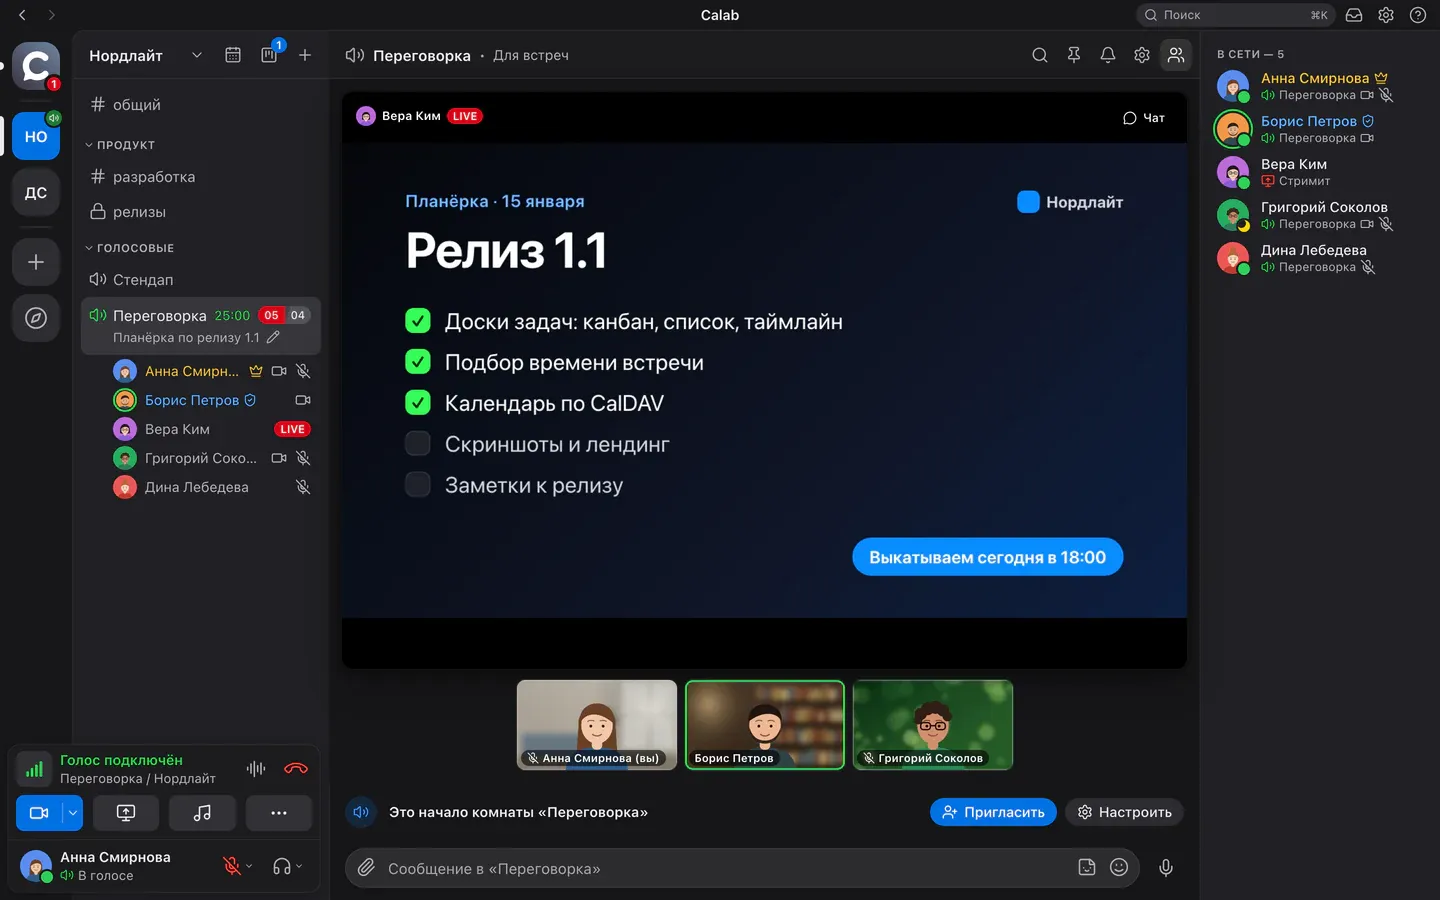Viewport: 1440px width, 900px height.
Task: Click the Пригласить button
Action: [993, 812]
